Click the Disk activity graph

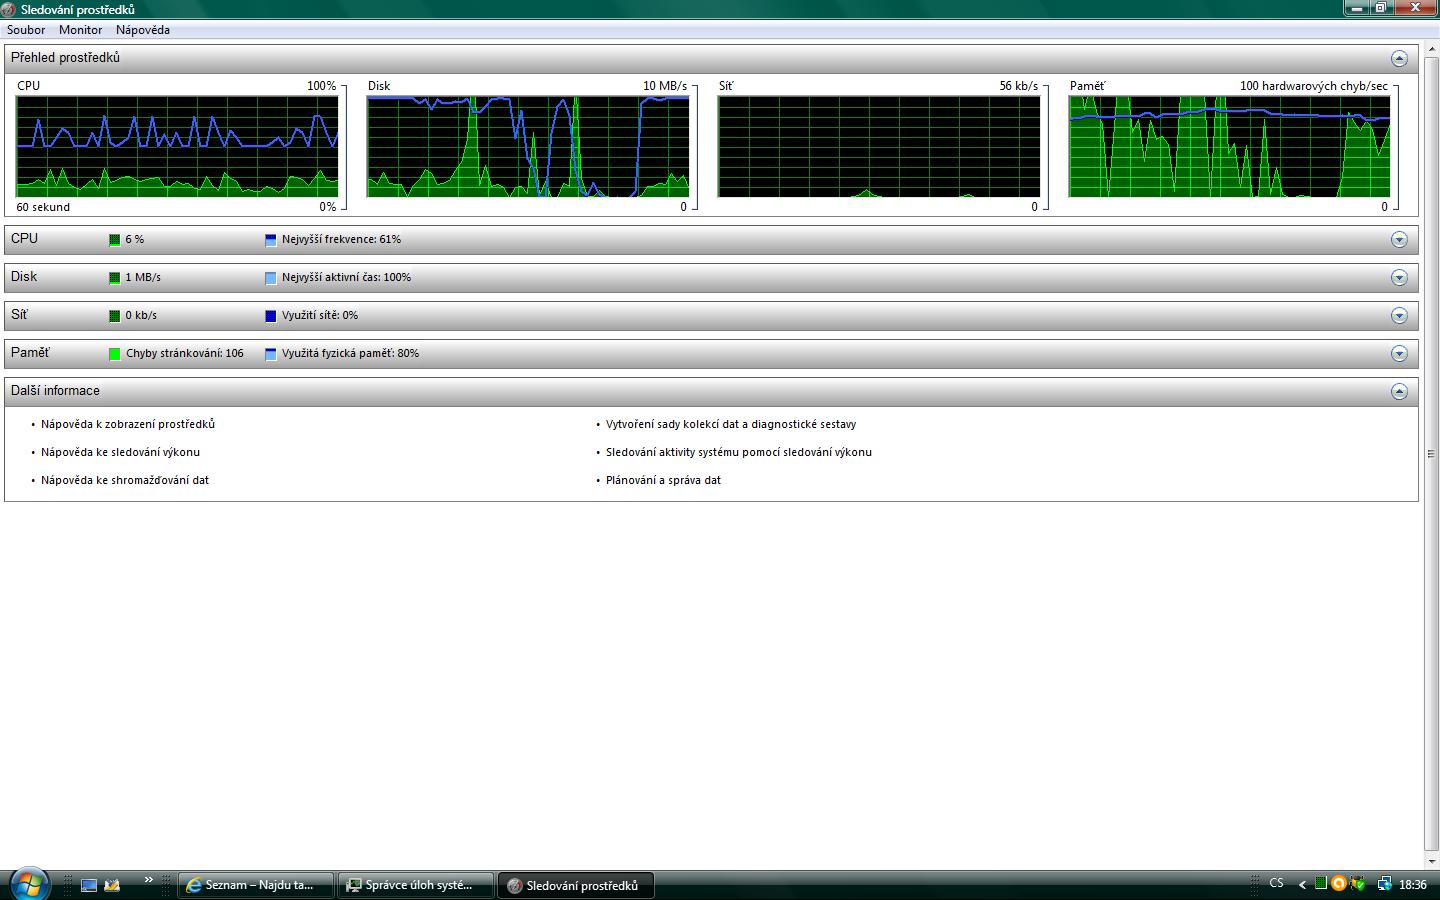[528, 146]
